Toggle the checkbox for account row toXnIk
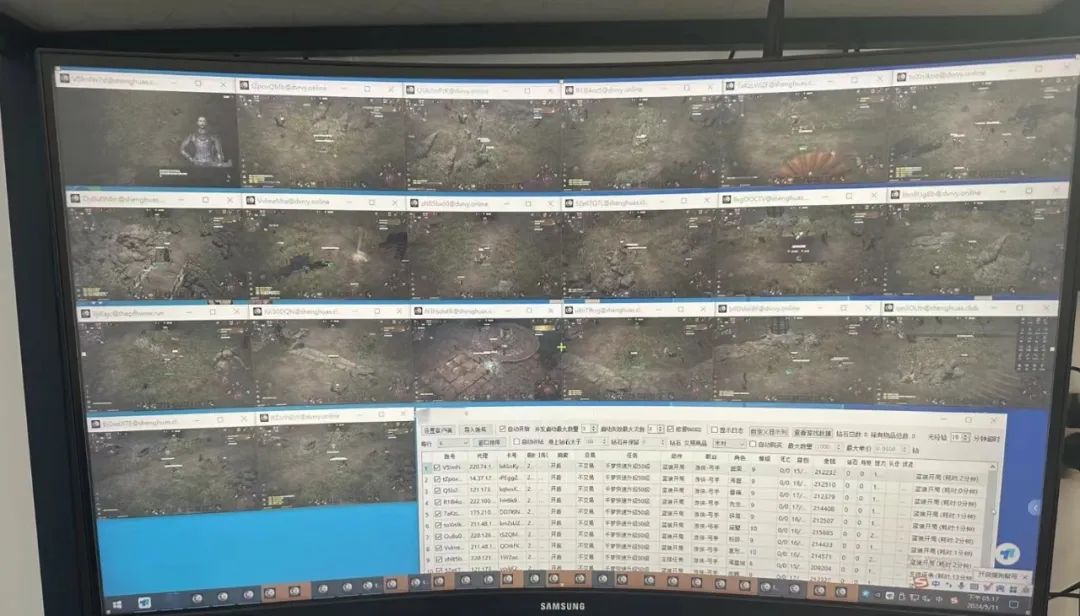The height and width of the screenshot is (616, 1080). 438,525
